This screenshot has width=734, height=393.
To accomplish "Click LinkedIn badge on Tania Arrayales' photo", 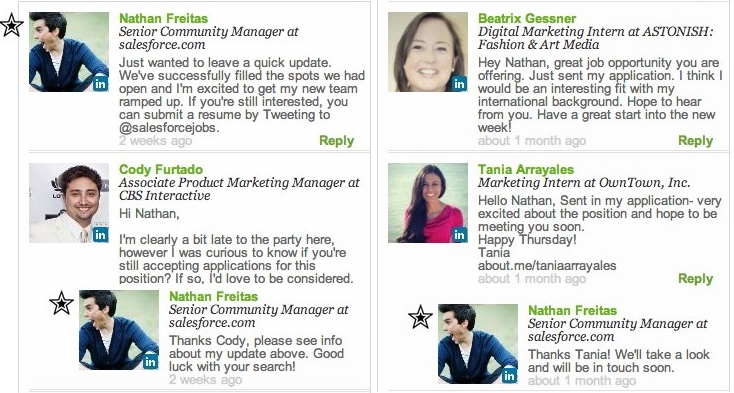I will coord(459,234).
